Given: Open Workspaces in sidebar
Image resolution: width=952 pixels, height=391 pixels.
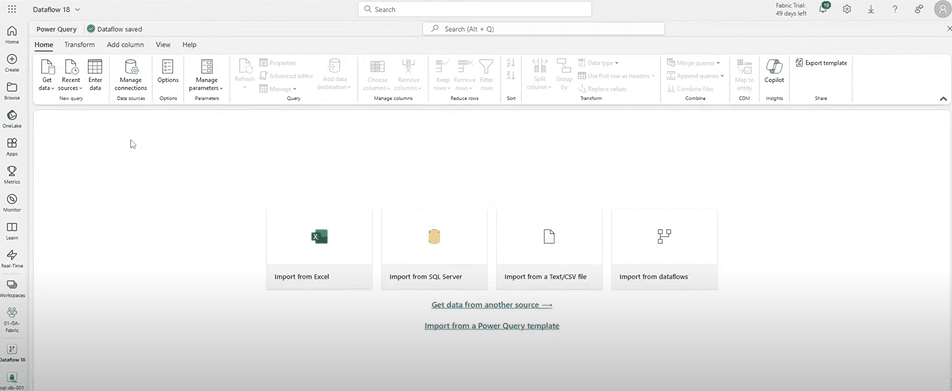Looking at the screenshot, I should 12,288.
